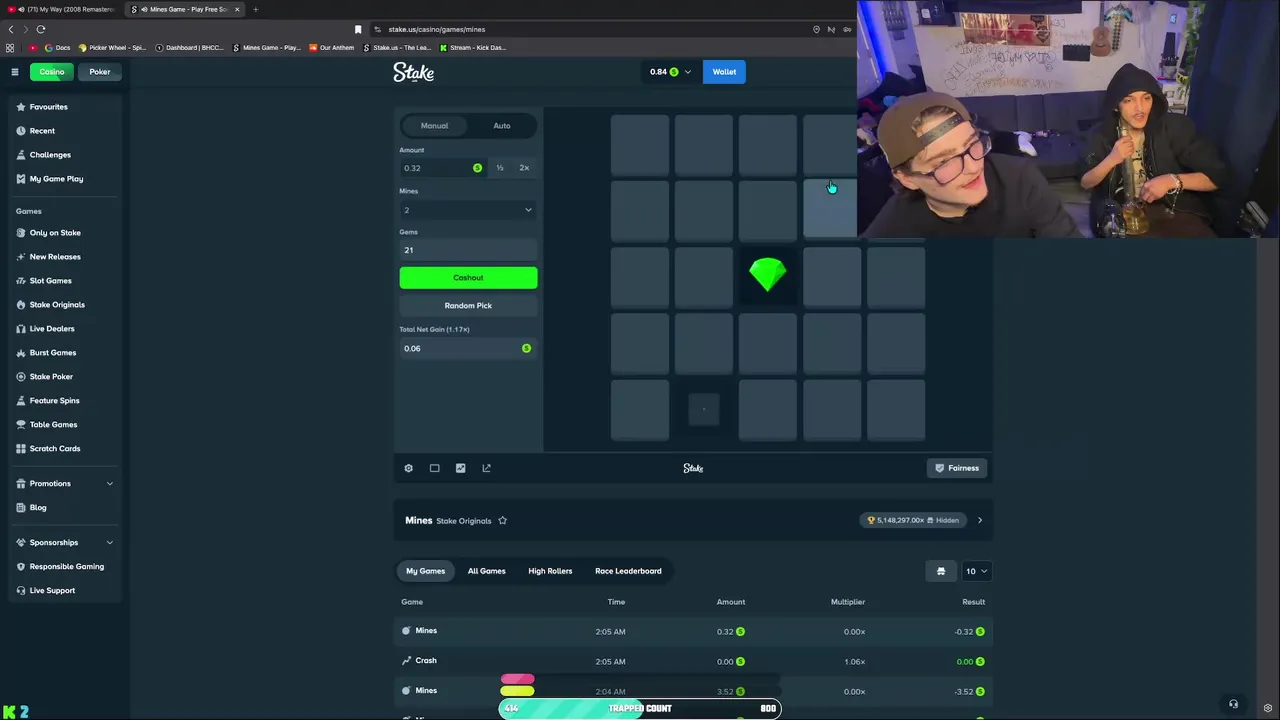1280x720 pixels.
Task: Open the Our Anthem bookmark
Action: 332,48
